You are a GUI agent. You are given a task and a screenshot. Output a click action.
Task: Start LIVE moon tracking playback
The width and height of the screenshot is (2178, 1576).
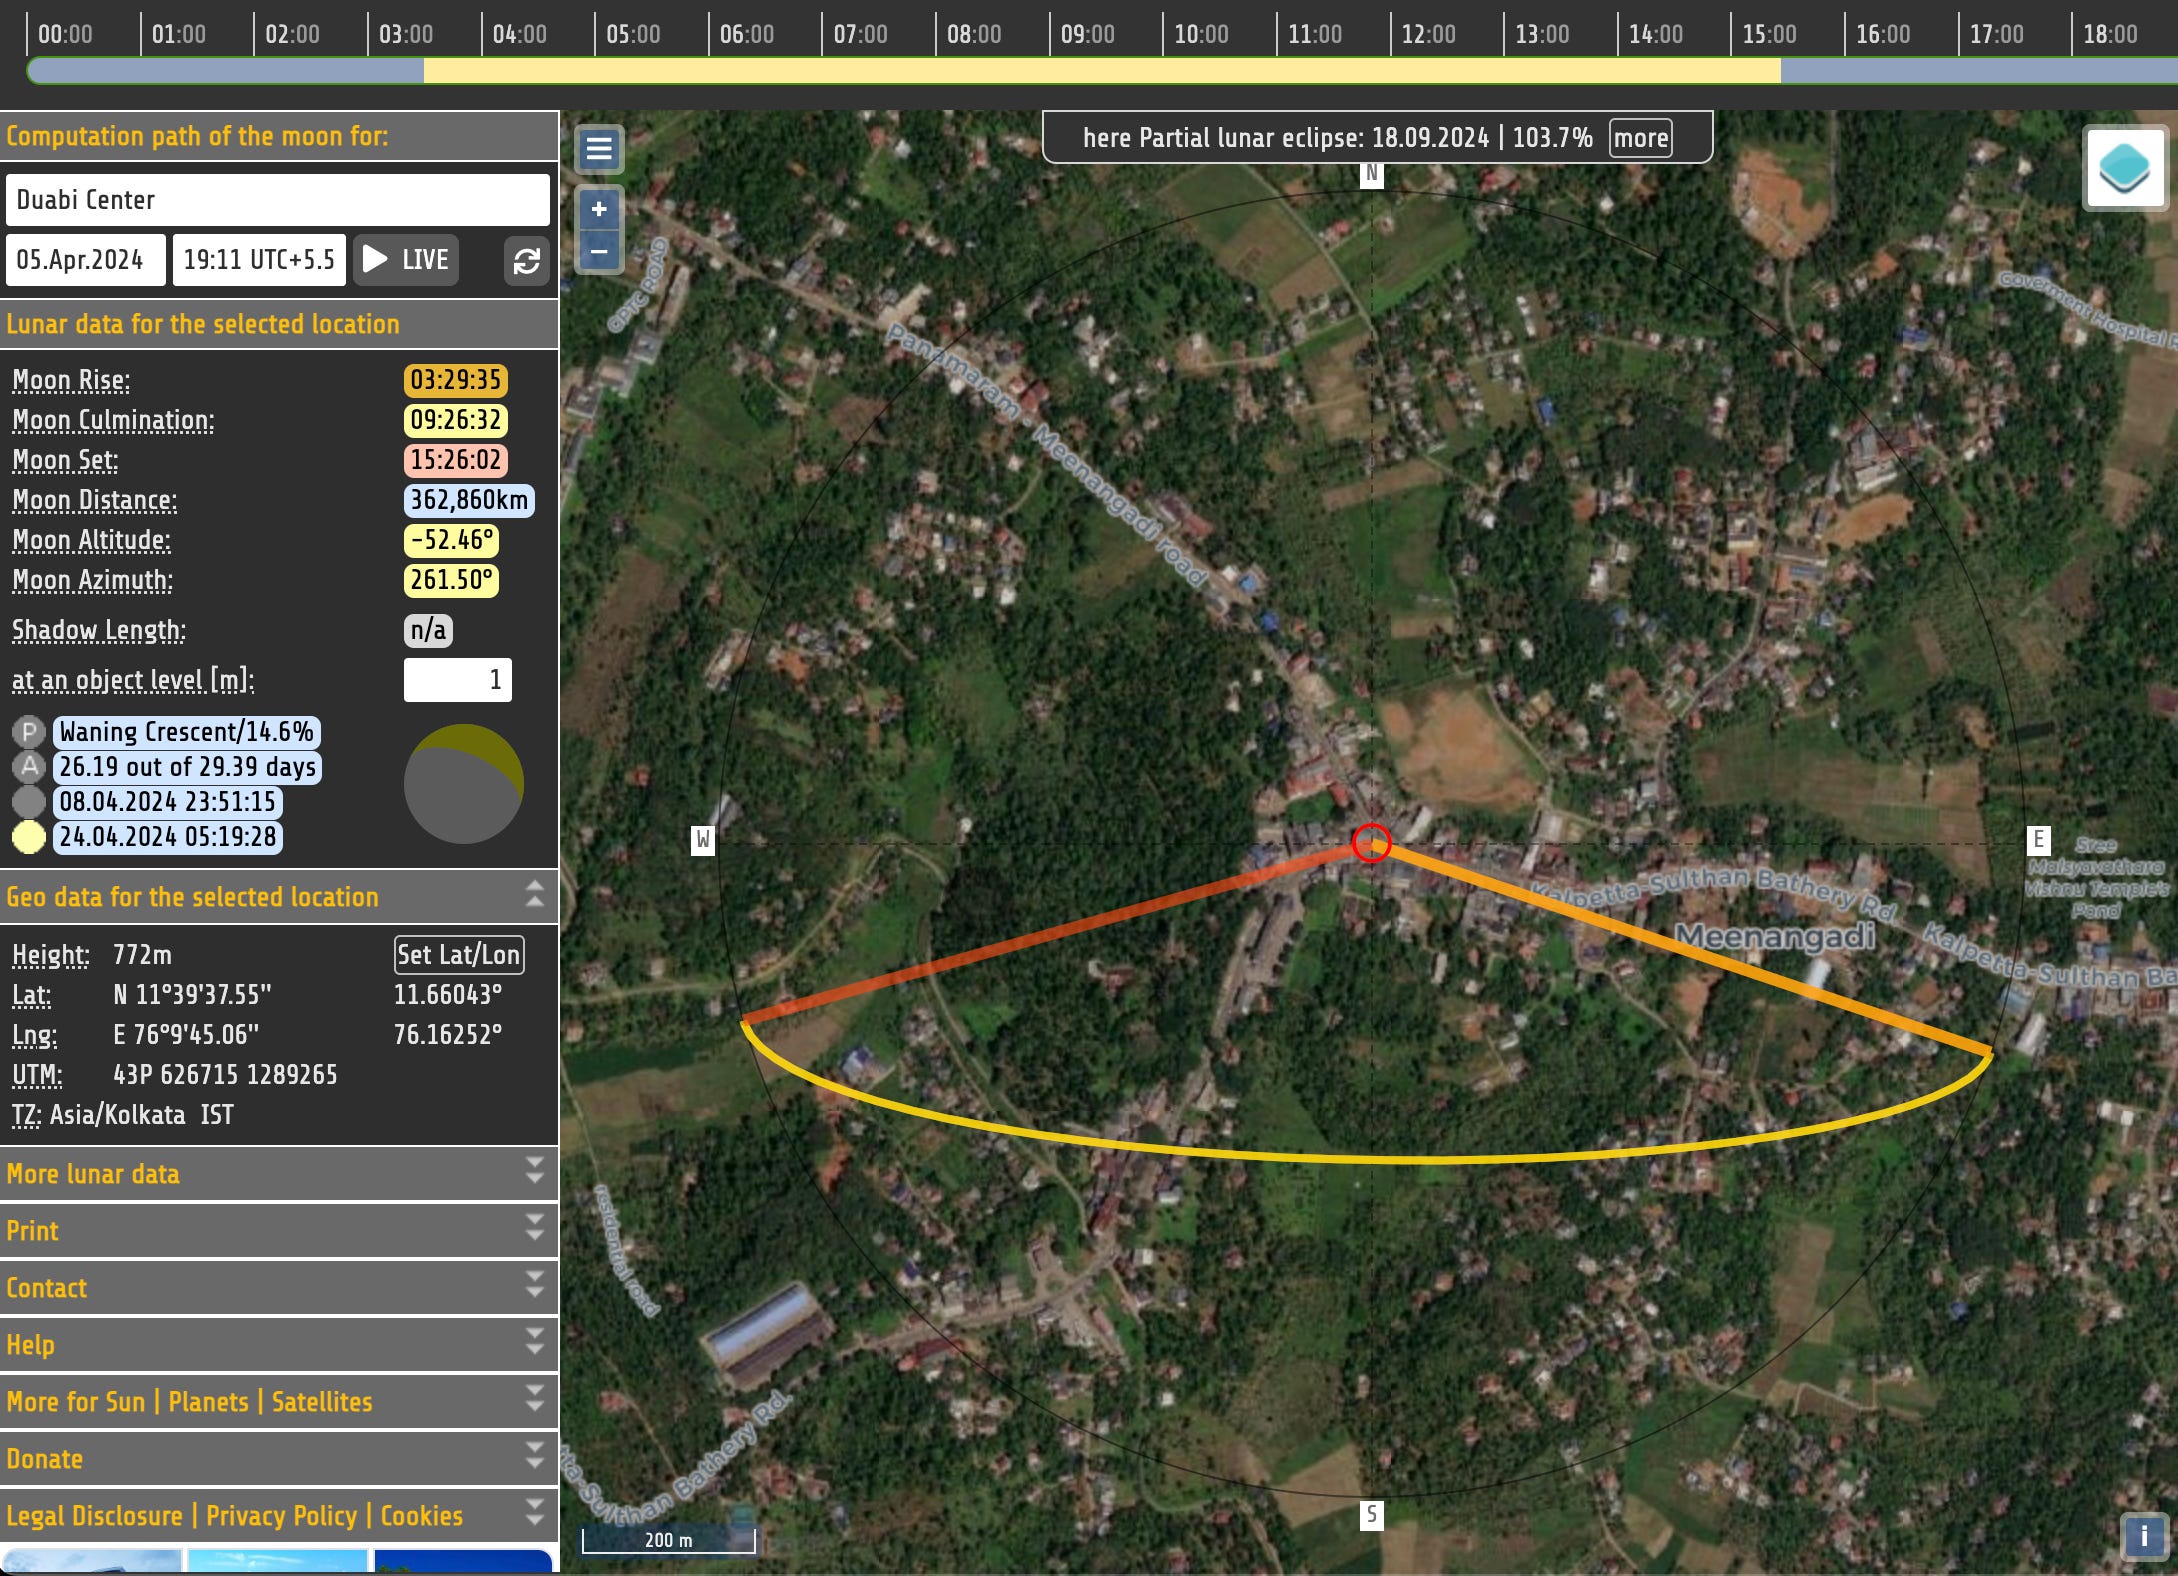pos(404,259)
